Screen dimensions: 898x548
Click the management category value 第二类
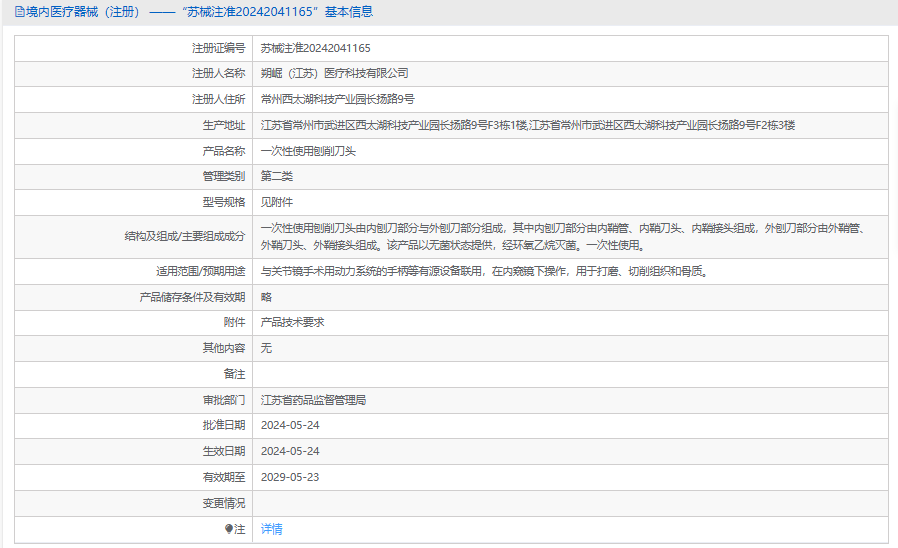[x=276, y=176]
